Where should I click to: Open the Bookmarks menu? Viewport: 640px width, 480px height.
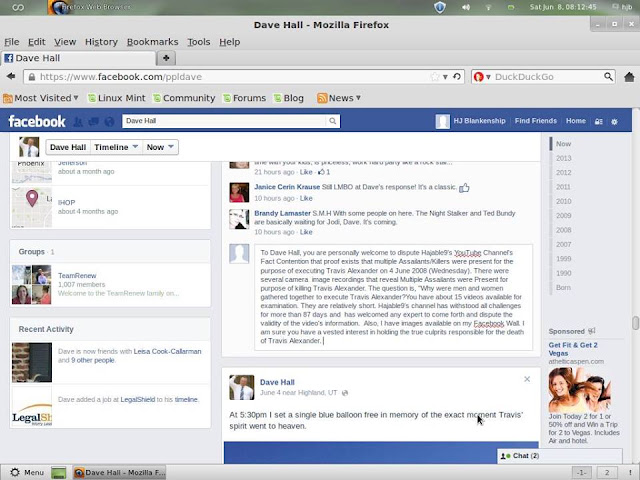[x=152, y=42]
